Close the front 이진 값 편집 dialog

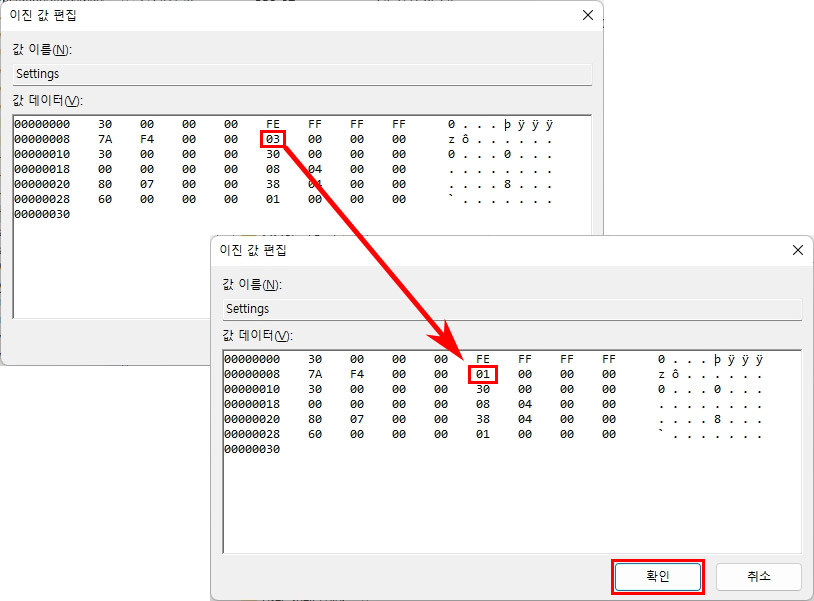[798, 250]
